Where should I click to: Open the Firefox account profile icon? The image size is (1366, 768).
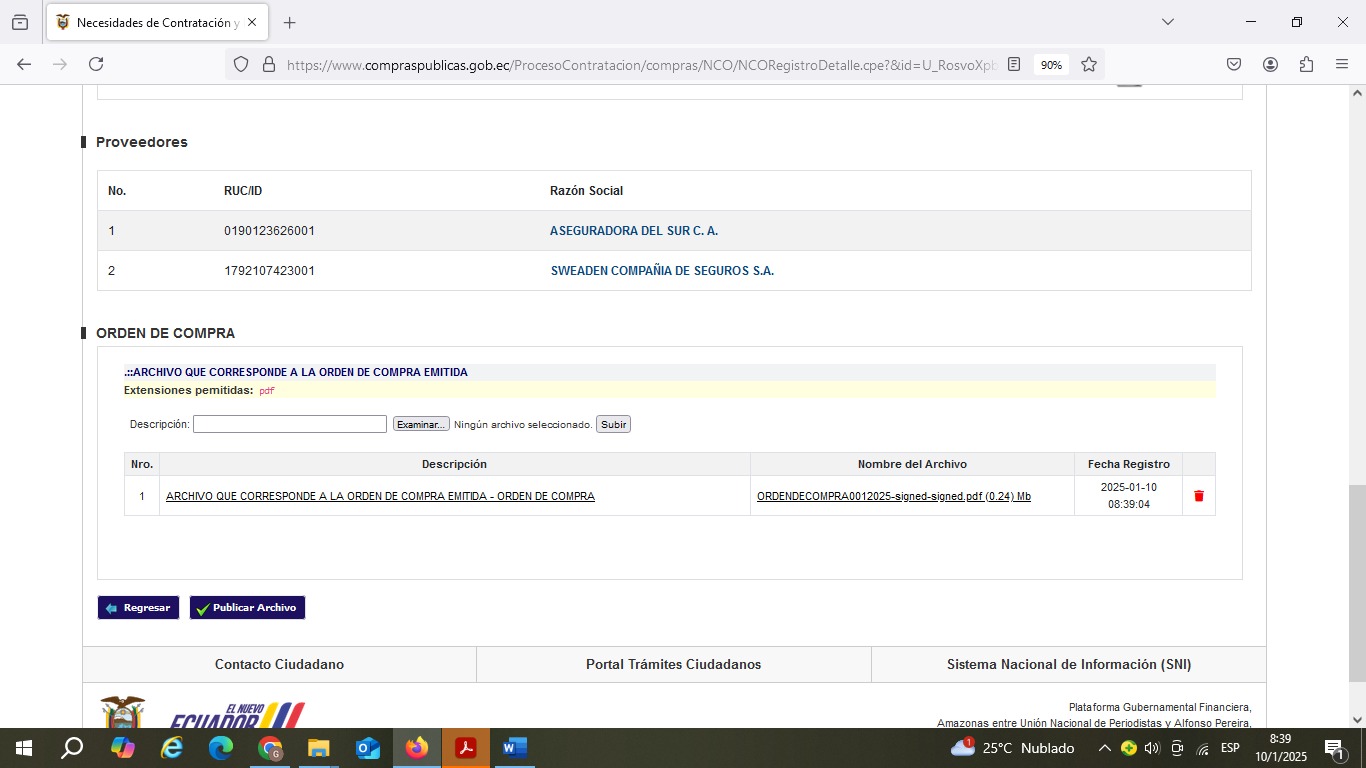click(x=1270, y=64)
